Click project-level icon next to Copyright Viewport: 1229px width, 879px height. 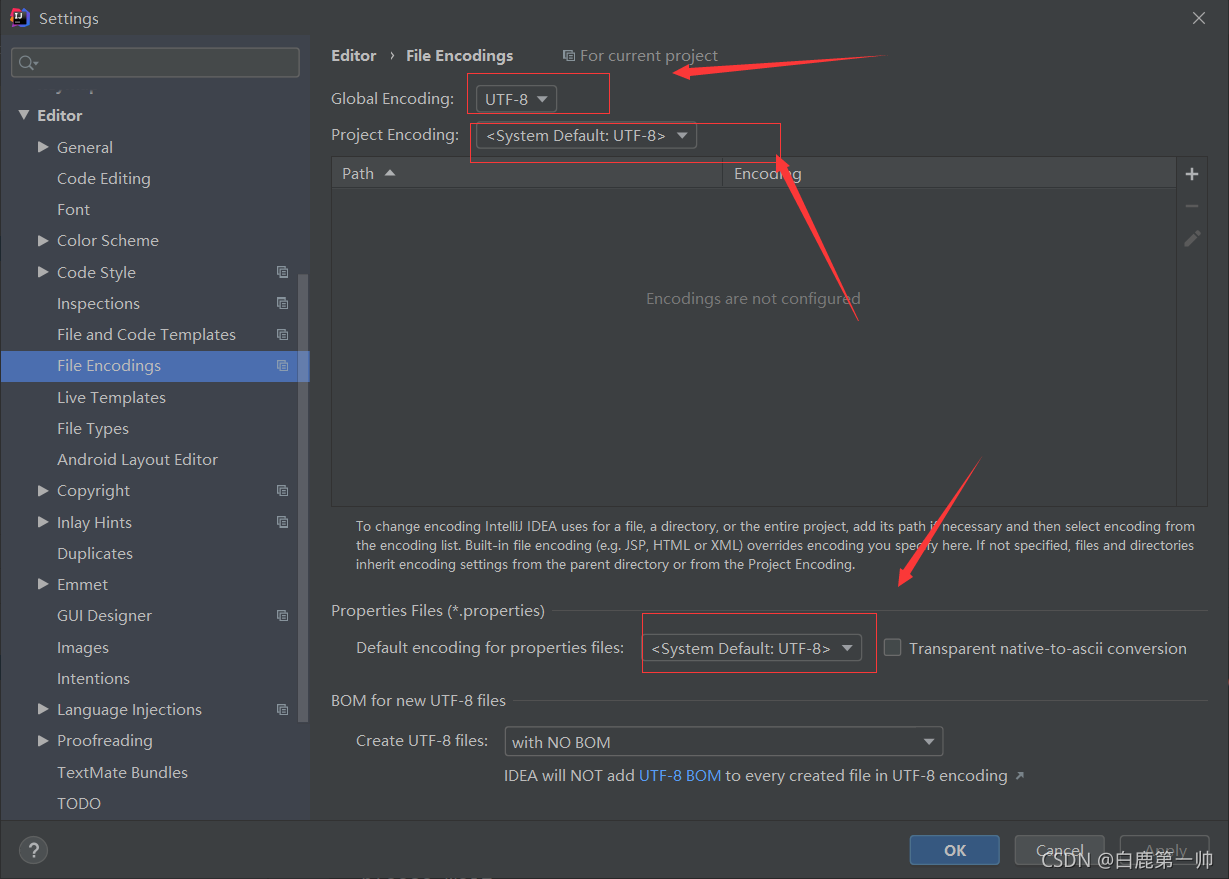(x=283, y=491)
